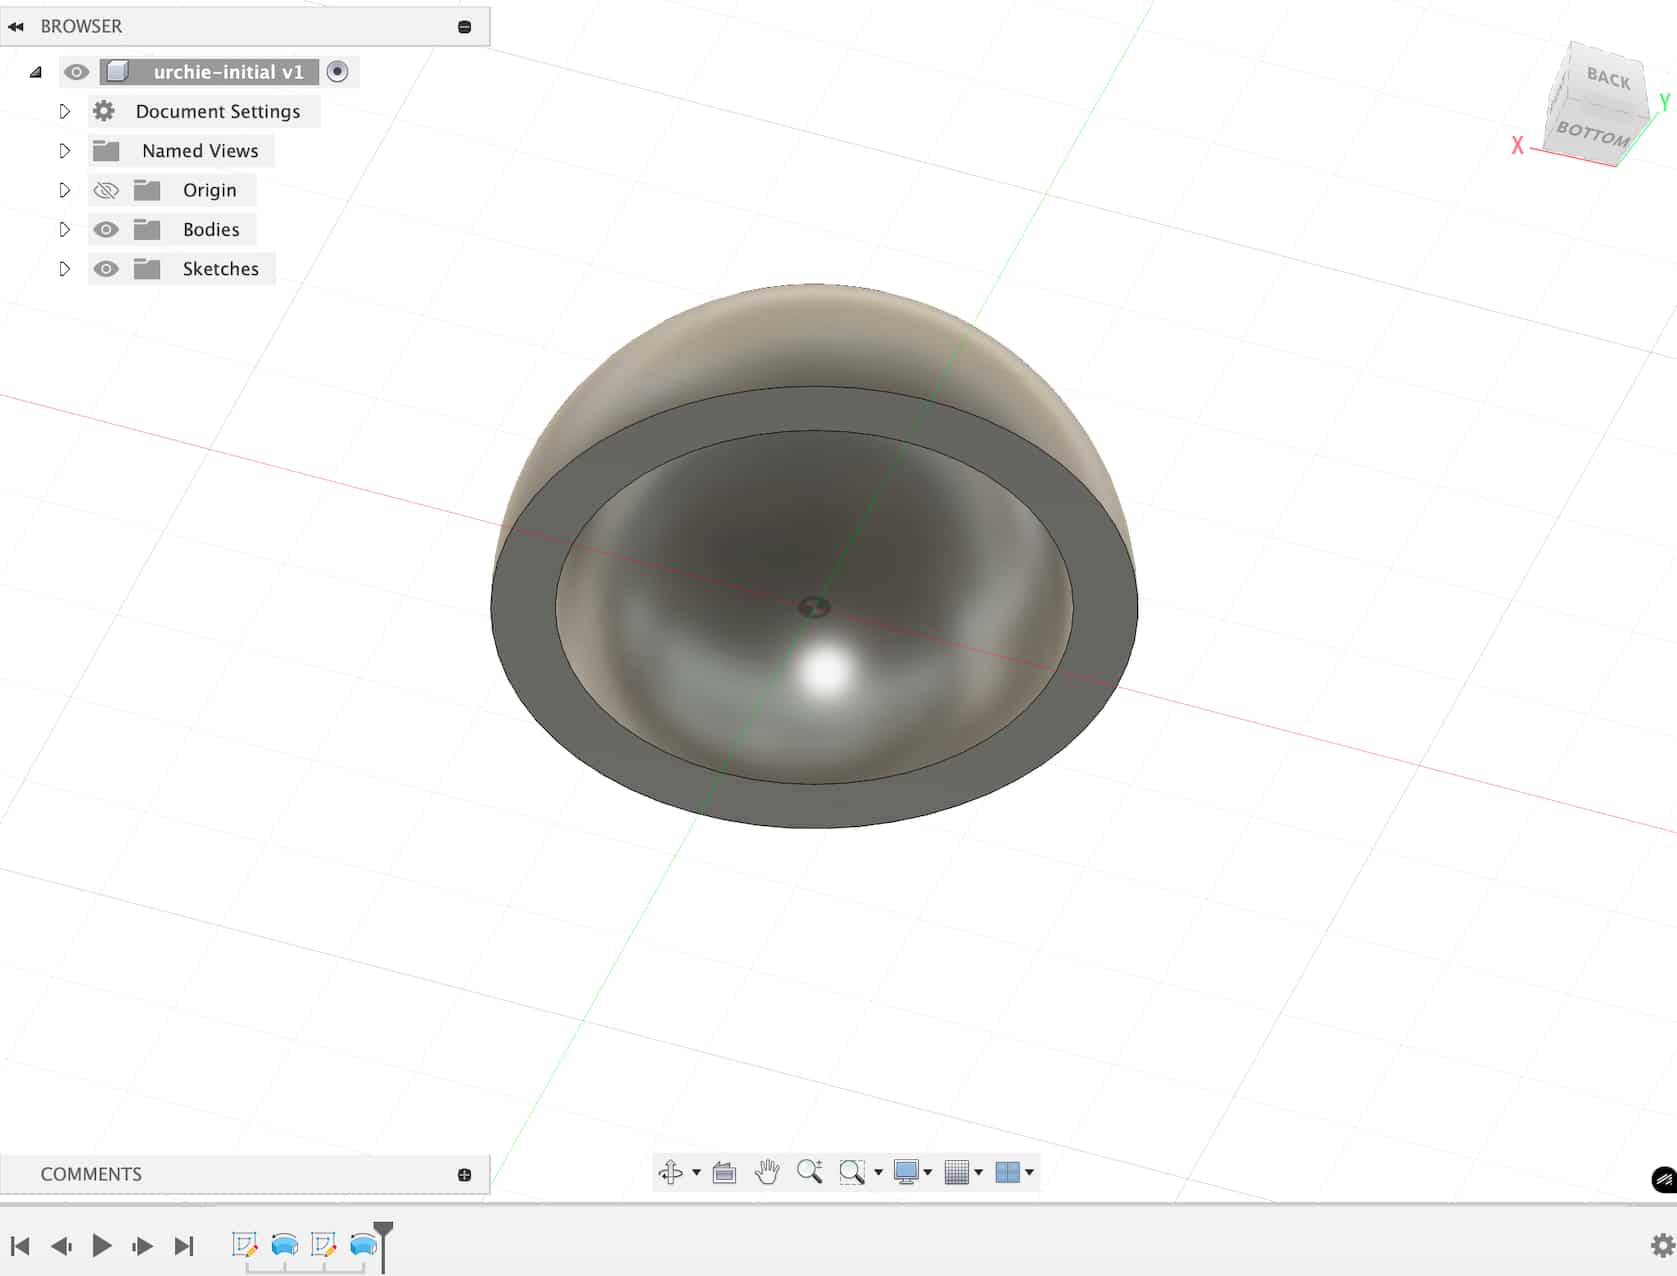Open Grid and Snaps settings icon
1677x1276 pixels.
pos(957,1172)
